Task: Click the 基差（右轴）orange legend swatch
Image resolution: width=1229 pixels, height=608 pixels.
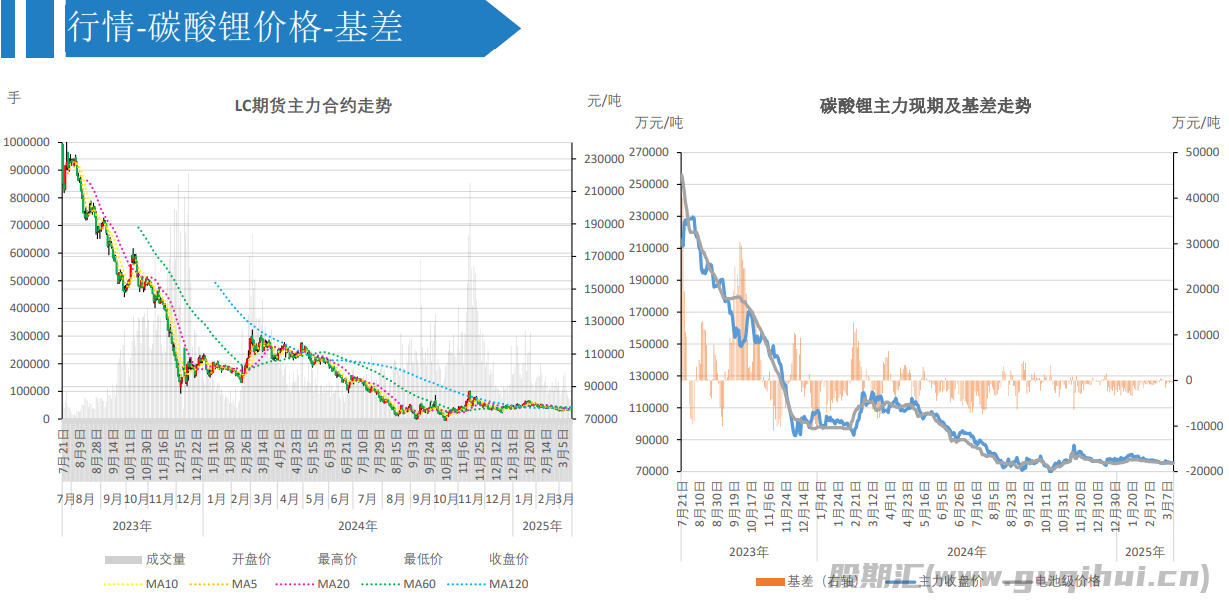Action: (x=770, y=581)
